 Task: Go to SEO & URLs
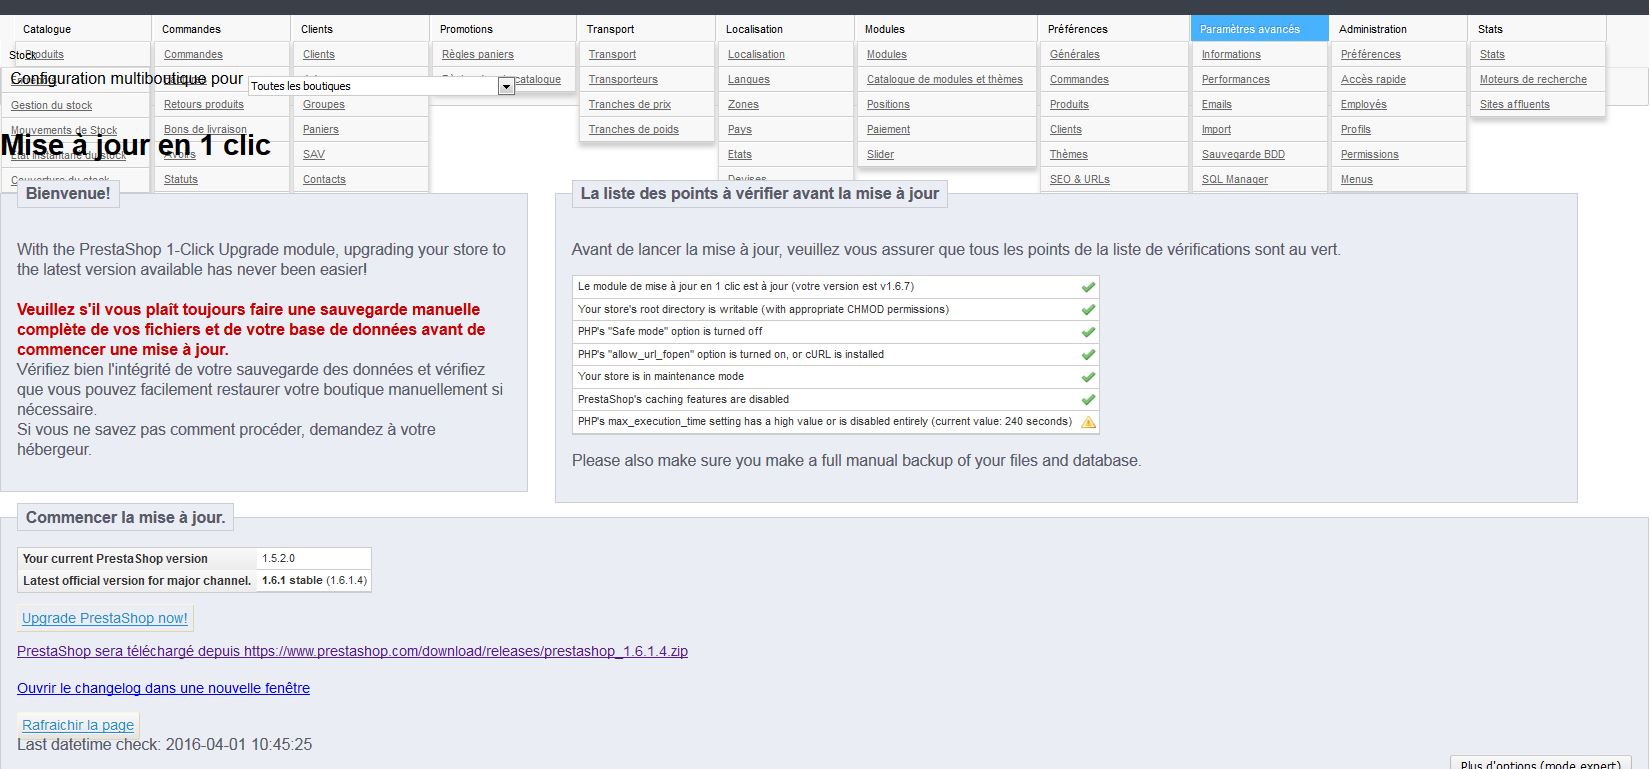tap(1080, 179)
